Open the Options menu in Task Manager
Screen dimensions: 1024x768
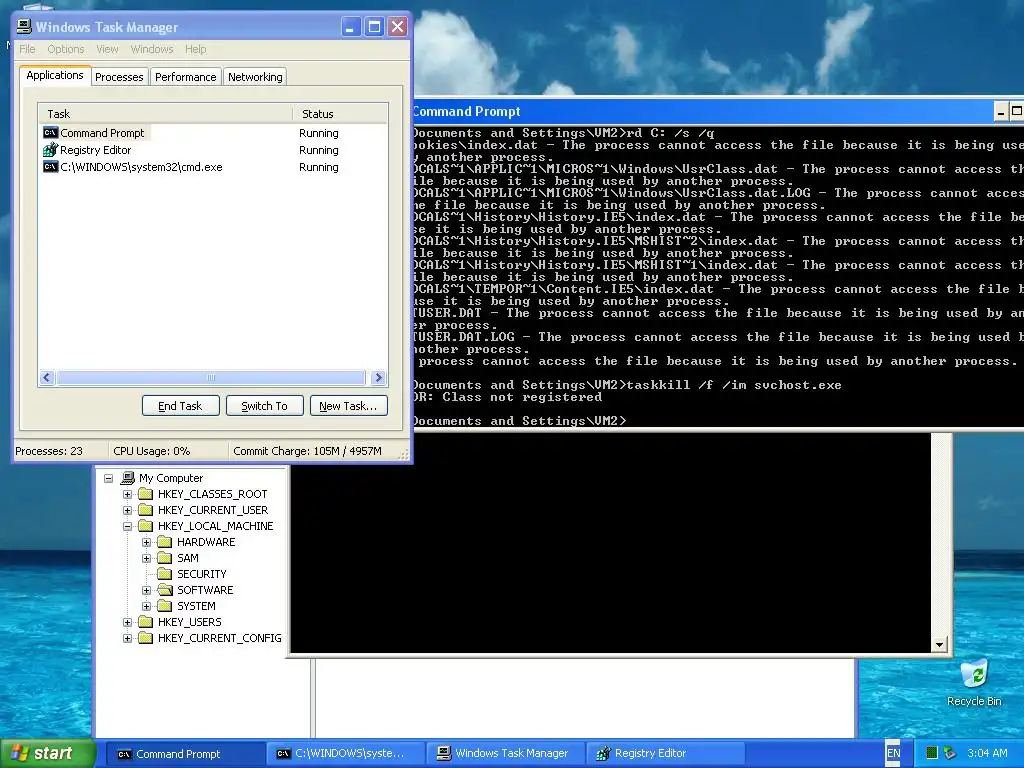click(65, 49)
